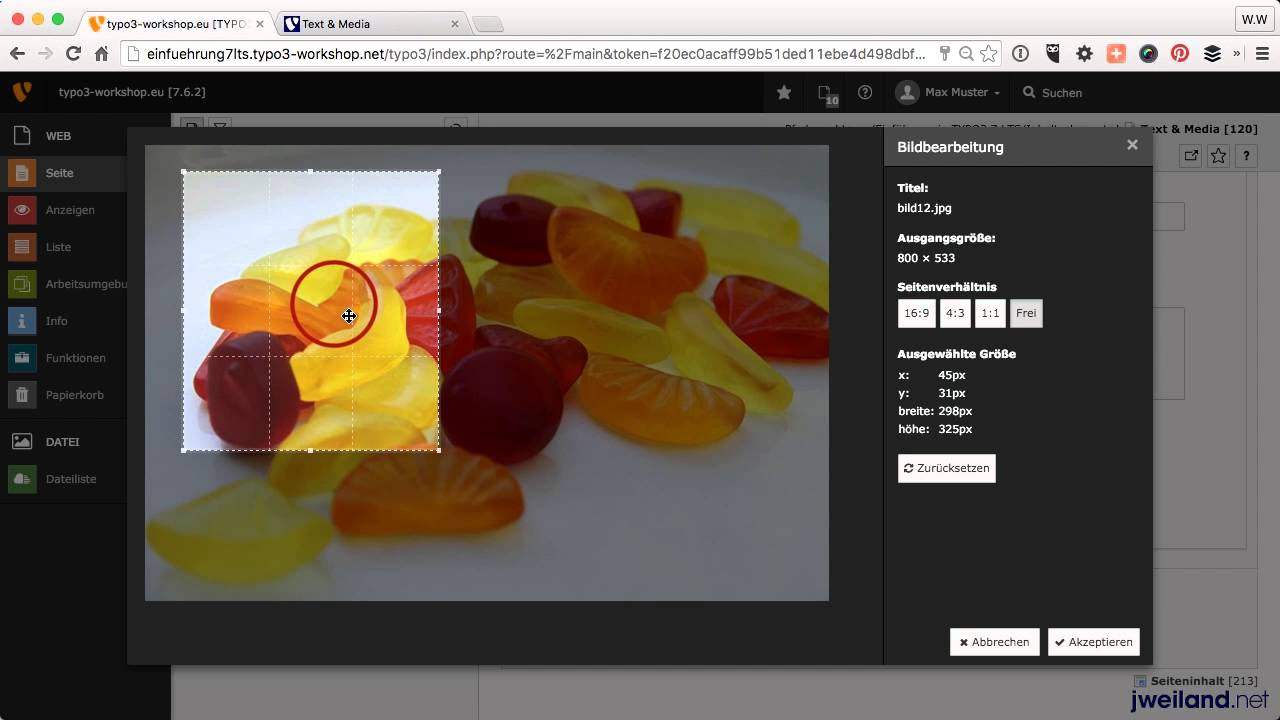Click the Liste module icon

coord(22,247)
